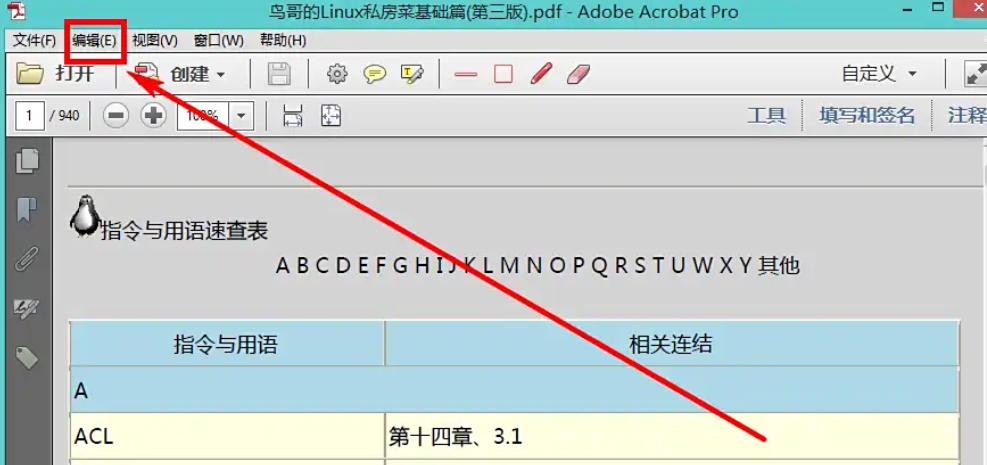Screen dimensions: 987x465
Task: Click the fit width scrolling icon
Action: [293, 116]
